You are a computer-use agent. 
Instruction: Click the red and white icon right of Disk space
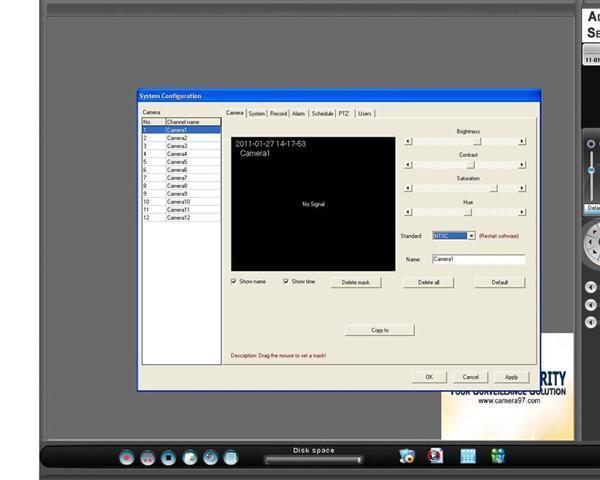435,456
